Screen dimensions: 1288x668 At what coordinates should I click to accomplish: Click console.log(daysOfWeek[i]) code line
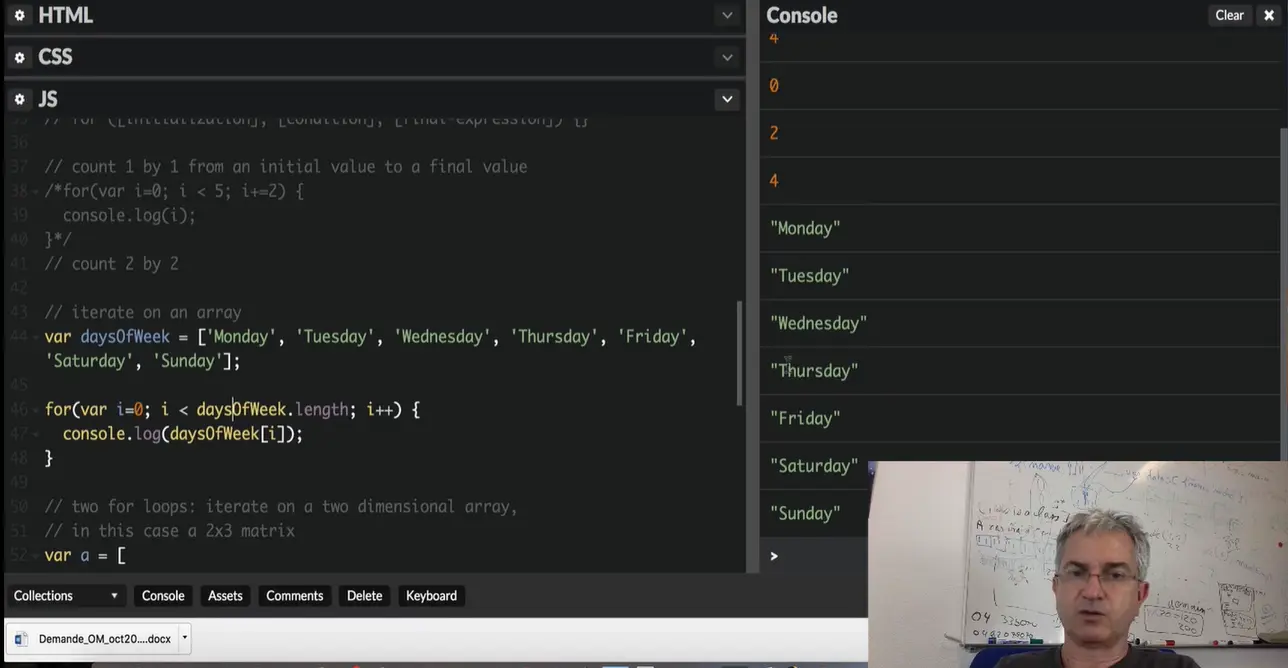point(182,434)
